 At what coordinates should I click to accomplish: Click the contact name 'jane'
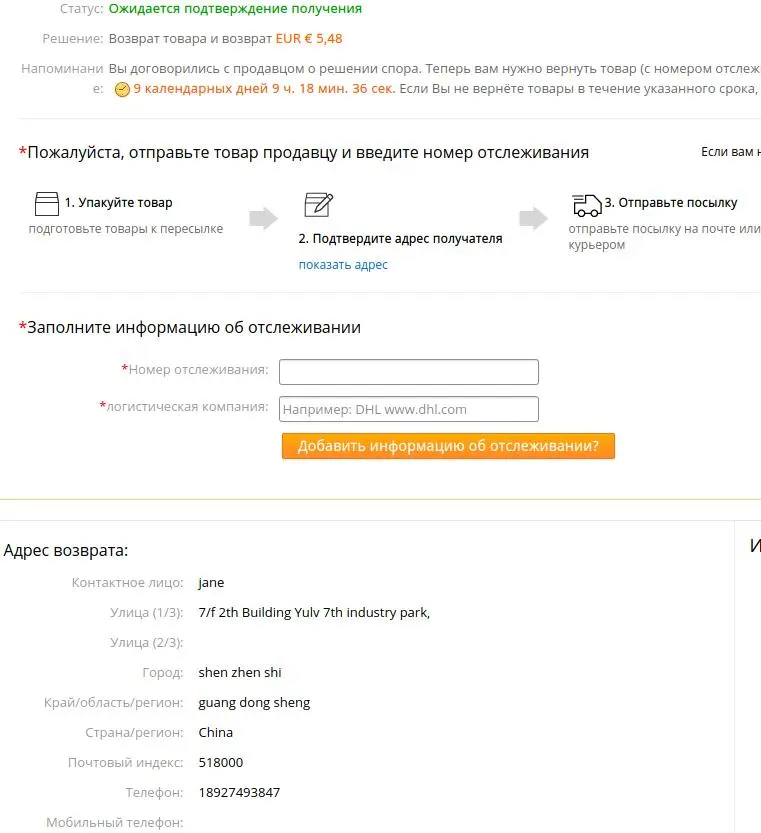[211, 583]
